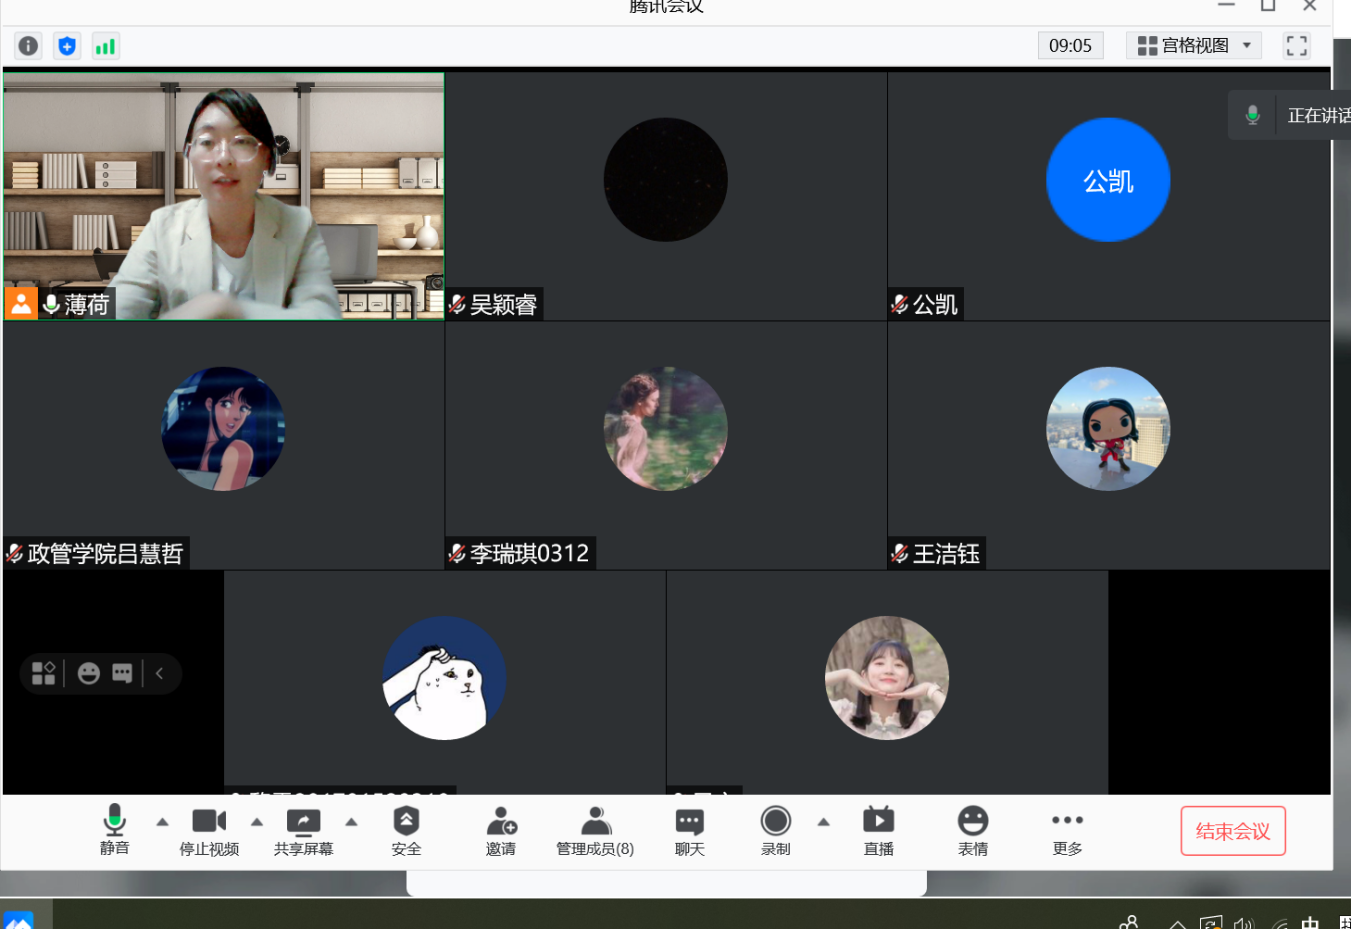Enter full screen mode
1351x929 pixels.
[1296, 46]
